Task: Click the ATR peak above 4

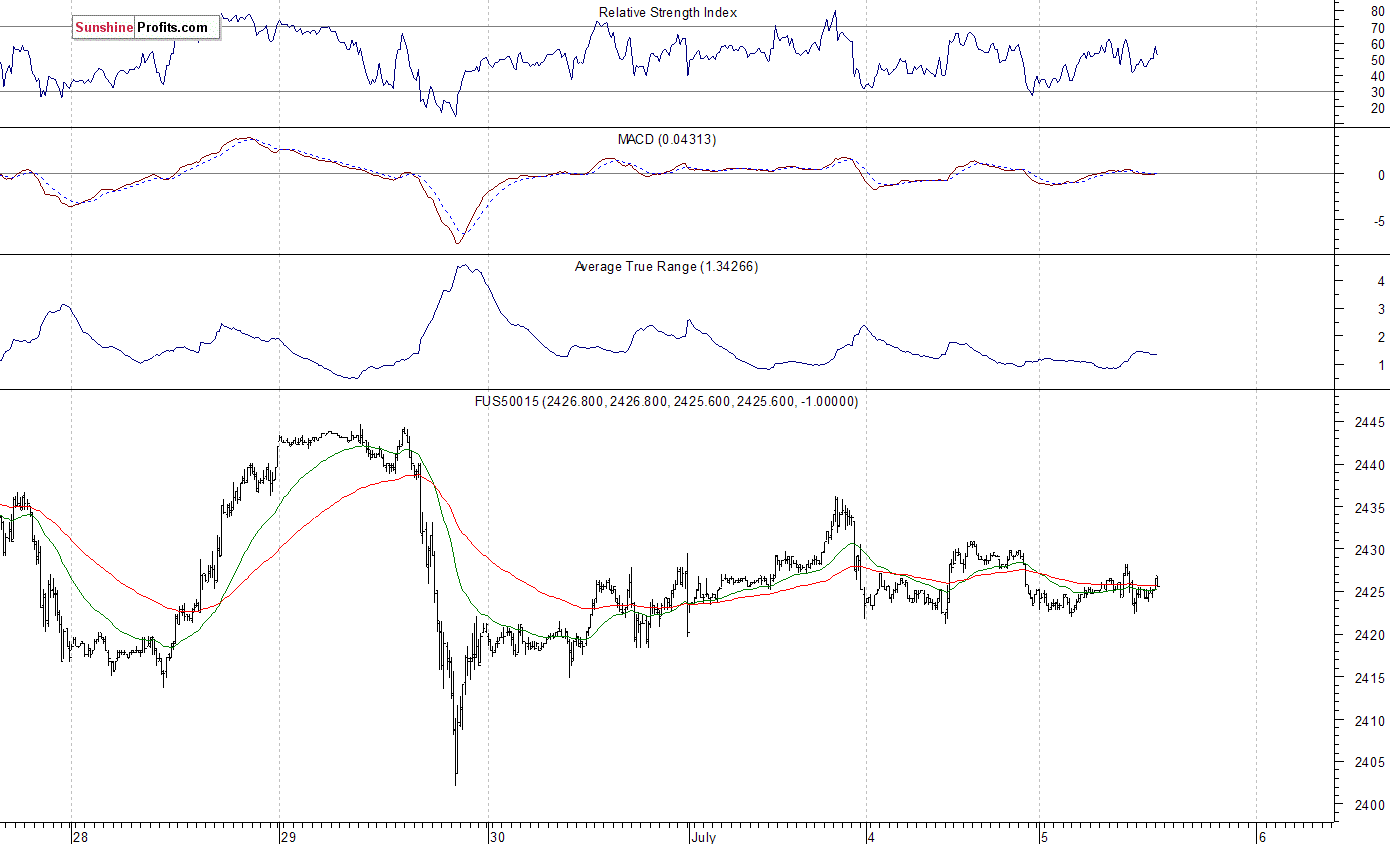Action: 463,267
